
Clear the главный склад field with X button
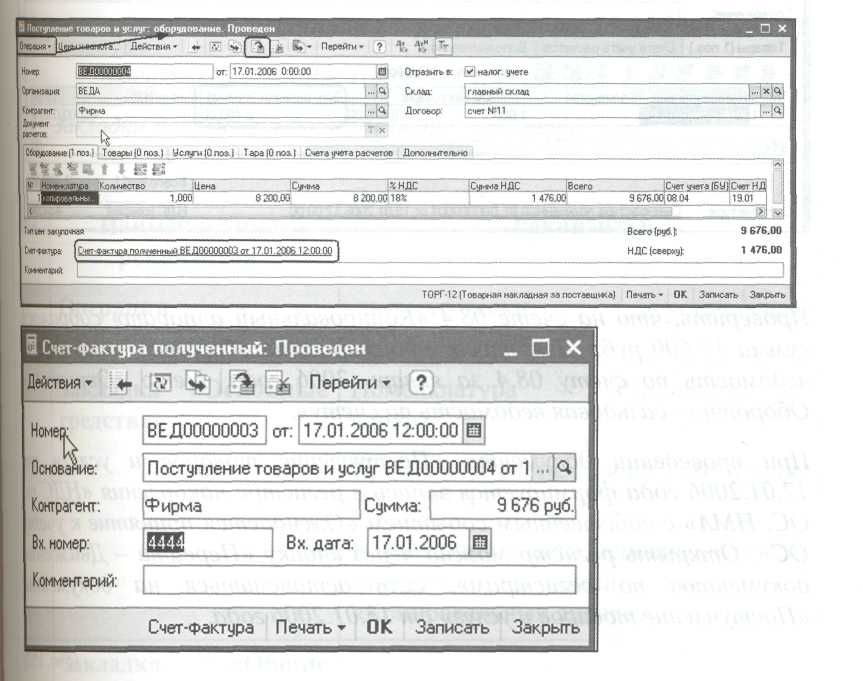point(766,91)
